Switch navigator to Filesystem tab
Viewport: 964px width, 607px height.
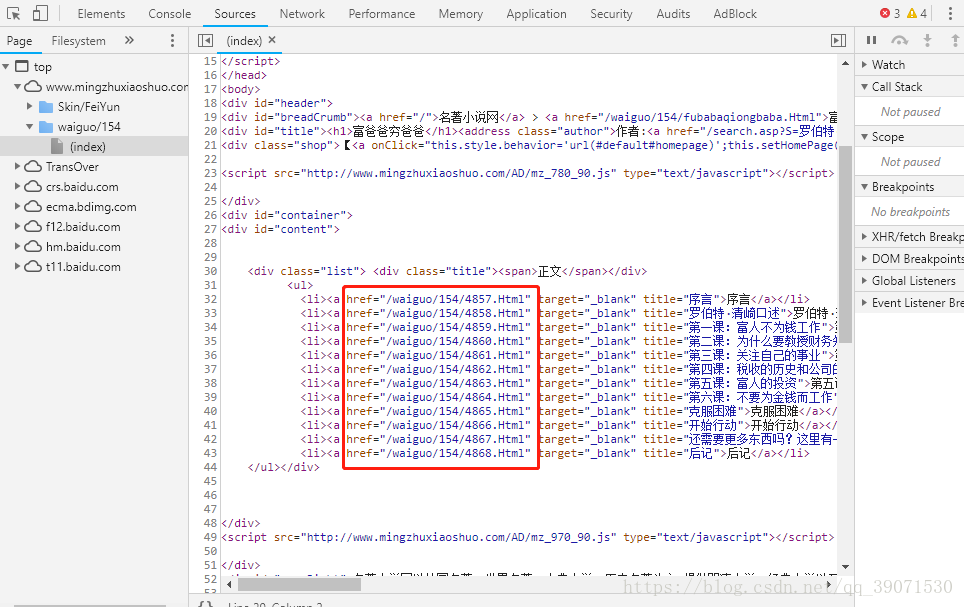[x=79, y=41]
